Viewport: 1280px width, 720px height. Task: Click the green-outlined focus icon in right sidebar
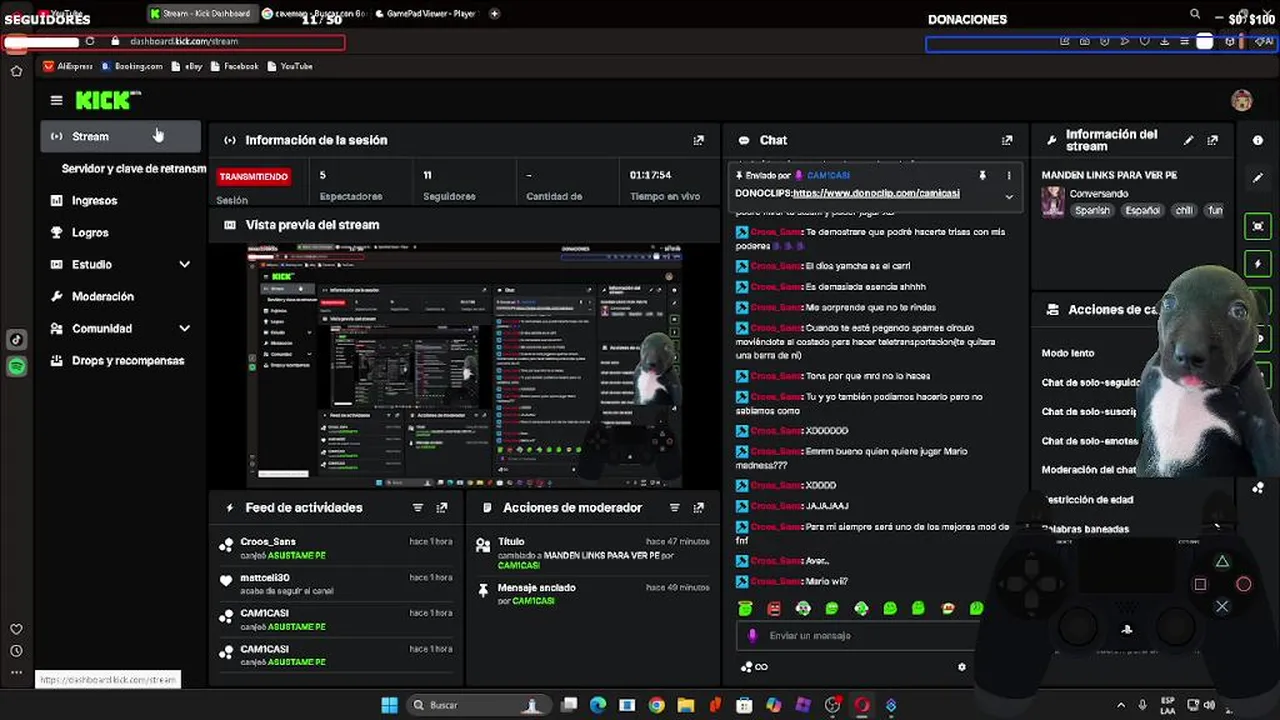click(1258, 226)
